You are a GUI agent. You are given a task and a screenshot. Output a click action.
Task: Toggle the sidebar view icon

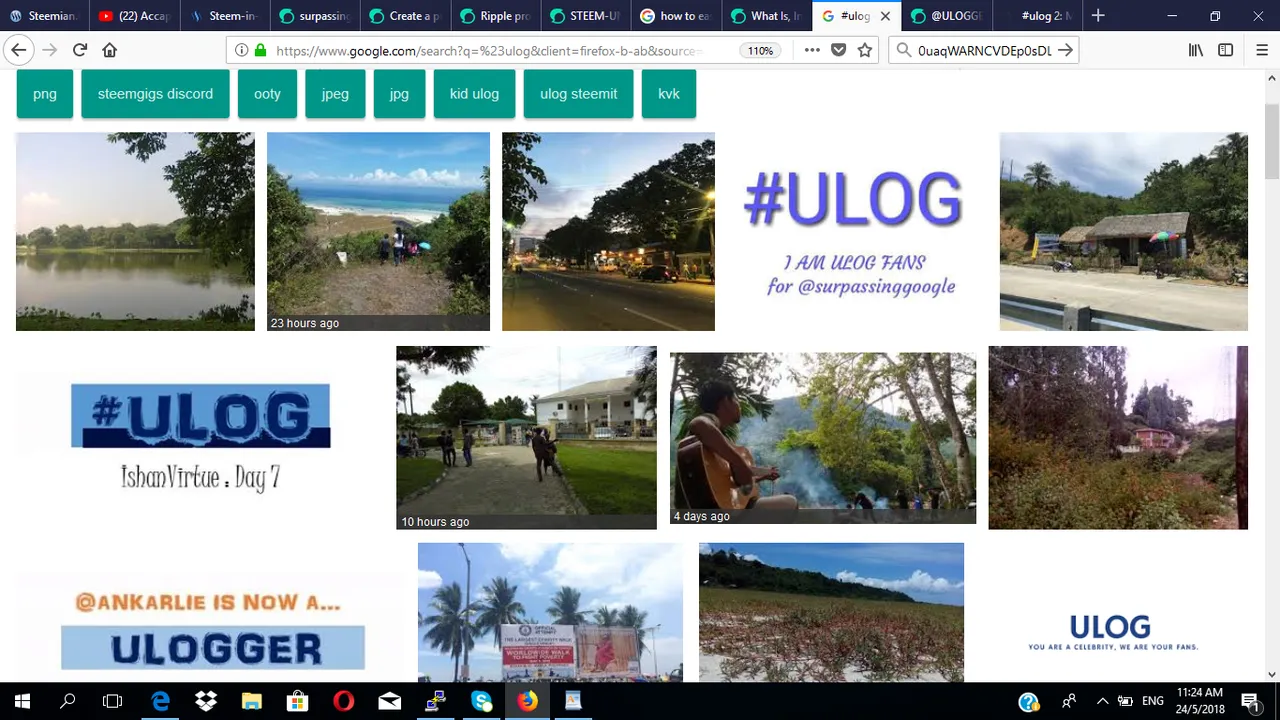[1225, 50]
